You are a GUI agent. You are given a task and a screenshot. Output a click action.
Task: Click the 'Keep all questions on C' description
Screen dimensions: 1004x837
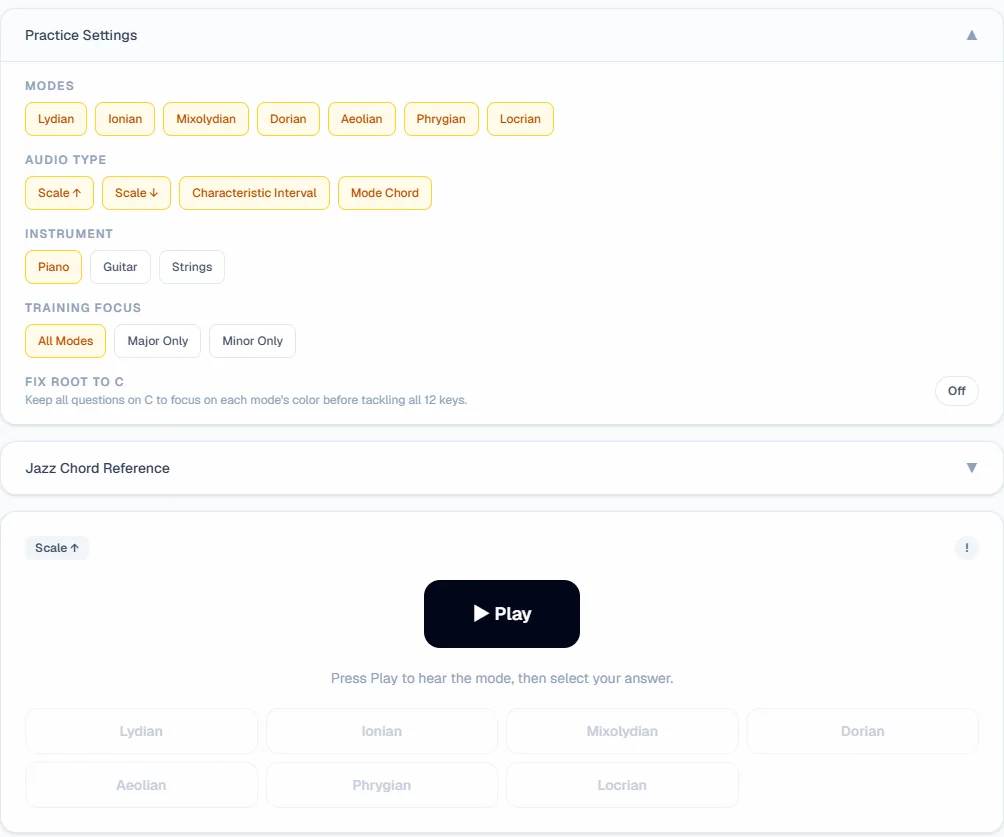[246, 400]
